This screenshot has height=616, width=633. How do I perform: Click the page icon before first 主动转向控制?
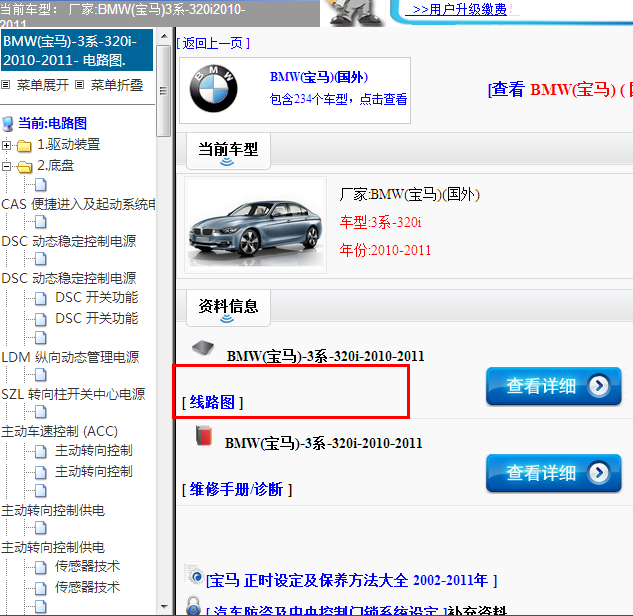[x=40, y=452]
